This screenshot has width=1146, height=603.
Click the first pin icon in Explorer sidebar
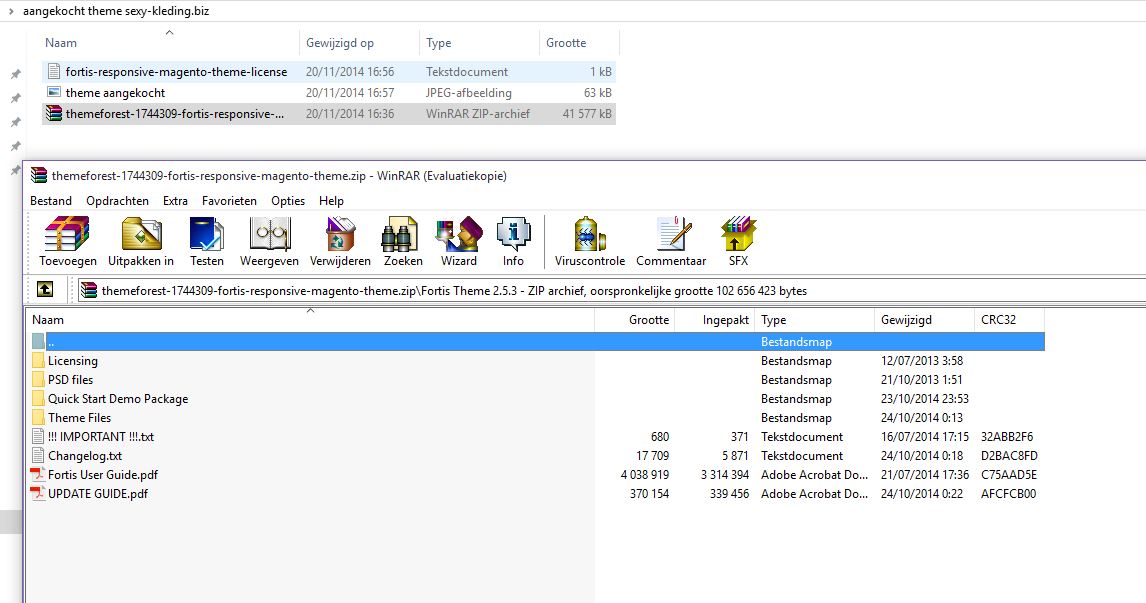click(x=15, y=74)
